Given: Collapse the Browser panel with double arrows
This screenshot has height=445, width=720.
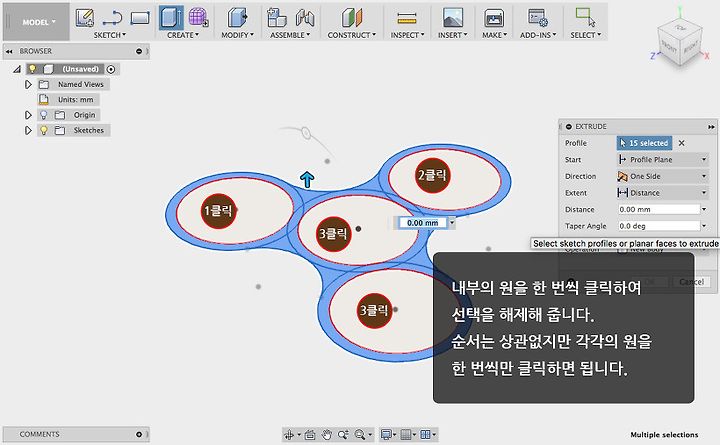Looking at the screenshot, I should tap(9, 51).
